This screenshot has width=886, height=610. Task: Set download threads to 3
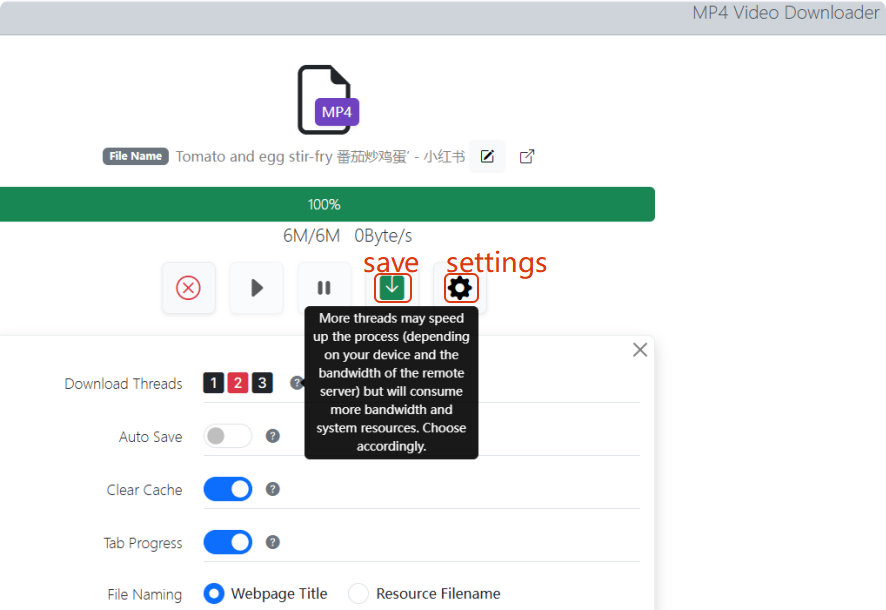click(x=262, y=383)
